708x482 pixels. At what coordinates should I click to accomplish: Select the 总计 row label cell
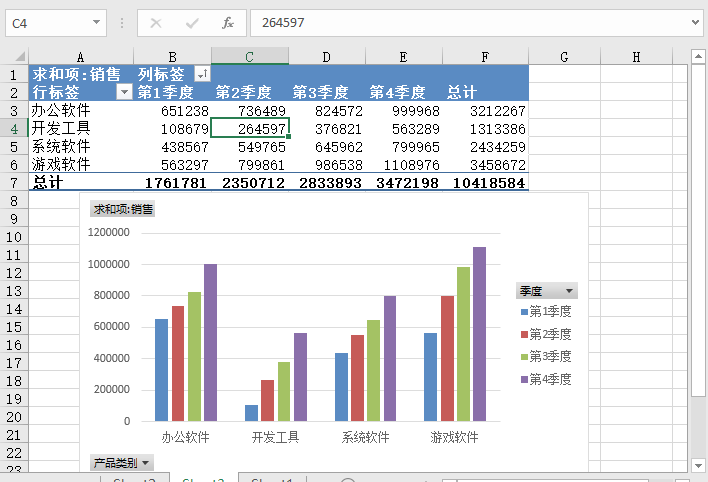81,183
